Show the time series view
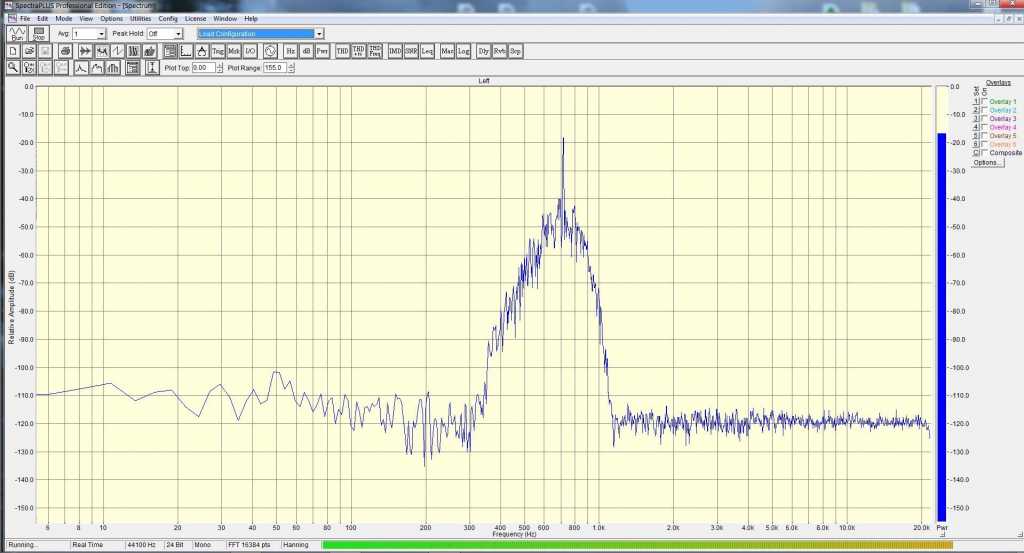This screenshot has width=1024, height=553. click(x=85, y=51)
